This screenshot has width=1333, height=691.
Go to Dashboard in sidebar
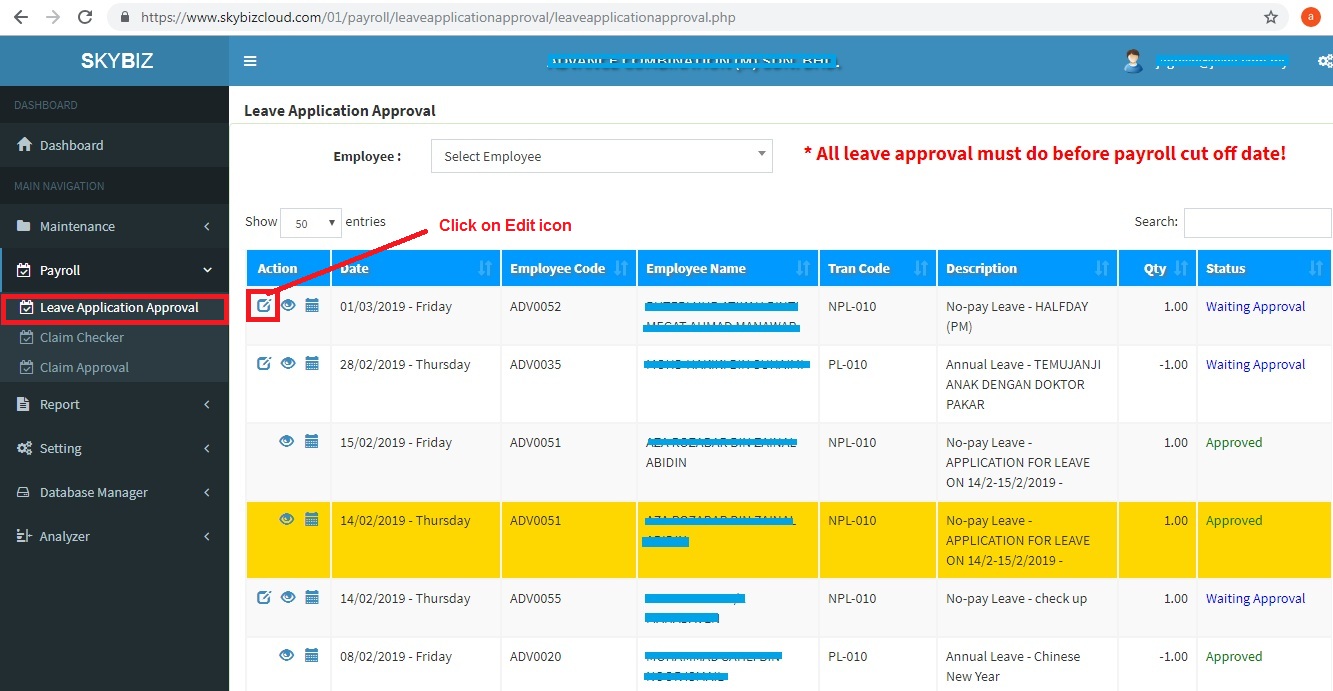pyautogui.click(x=71, y=145)
